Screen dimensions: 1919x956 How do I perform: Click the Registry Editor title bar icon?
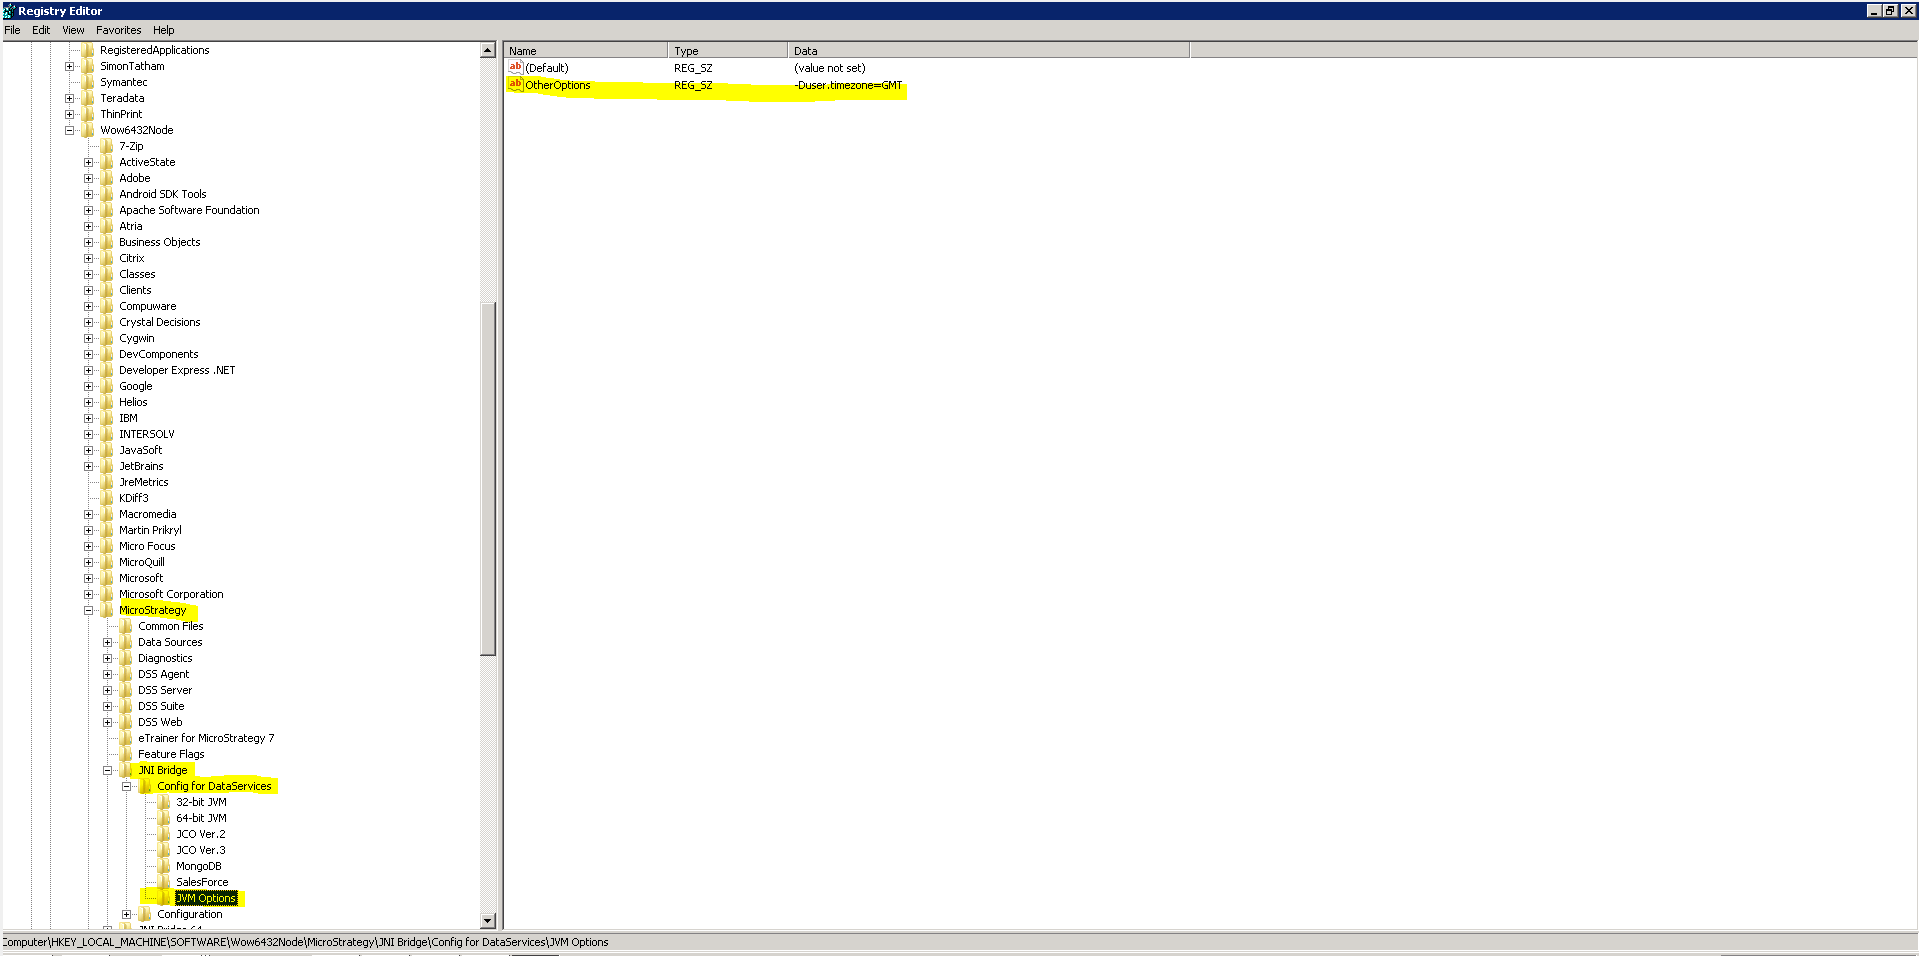tap(7, 10)
